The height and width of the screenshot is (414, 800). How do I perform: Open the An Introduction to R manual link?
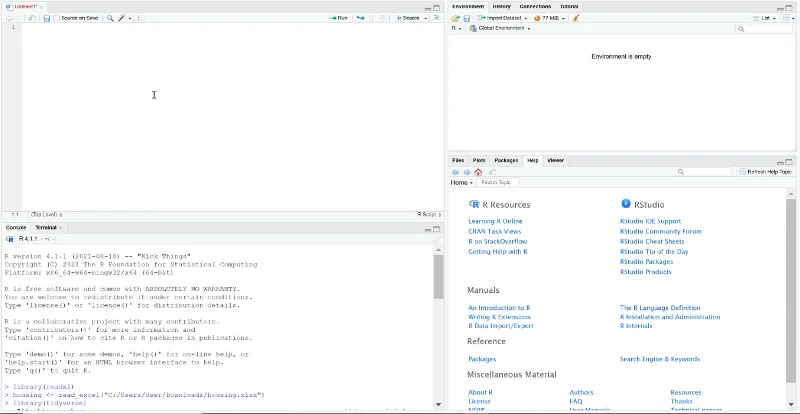pyautogui.click(x=499, y=308)
